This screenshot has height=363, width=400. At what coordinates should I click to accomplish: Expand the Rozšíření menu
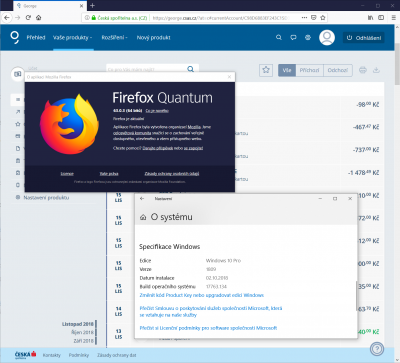pyautogui.click(x=115, y=38)
